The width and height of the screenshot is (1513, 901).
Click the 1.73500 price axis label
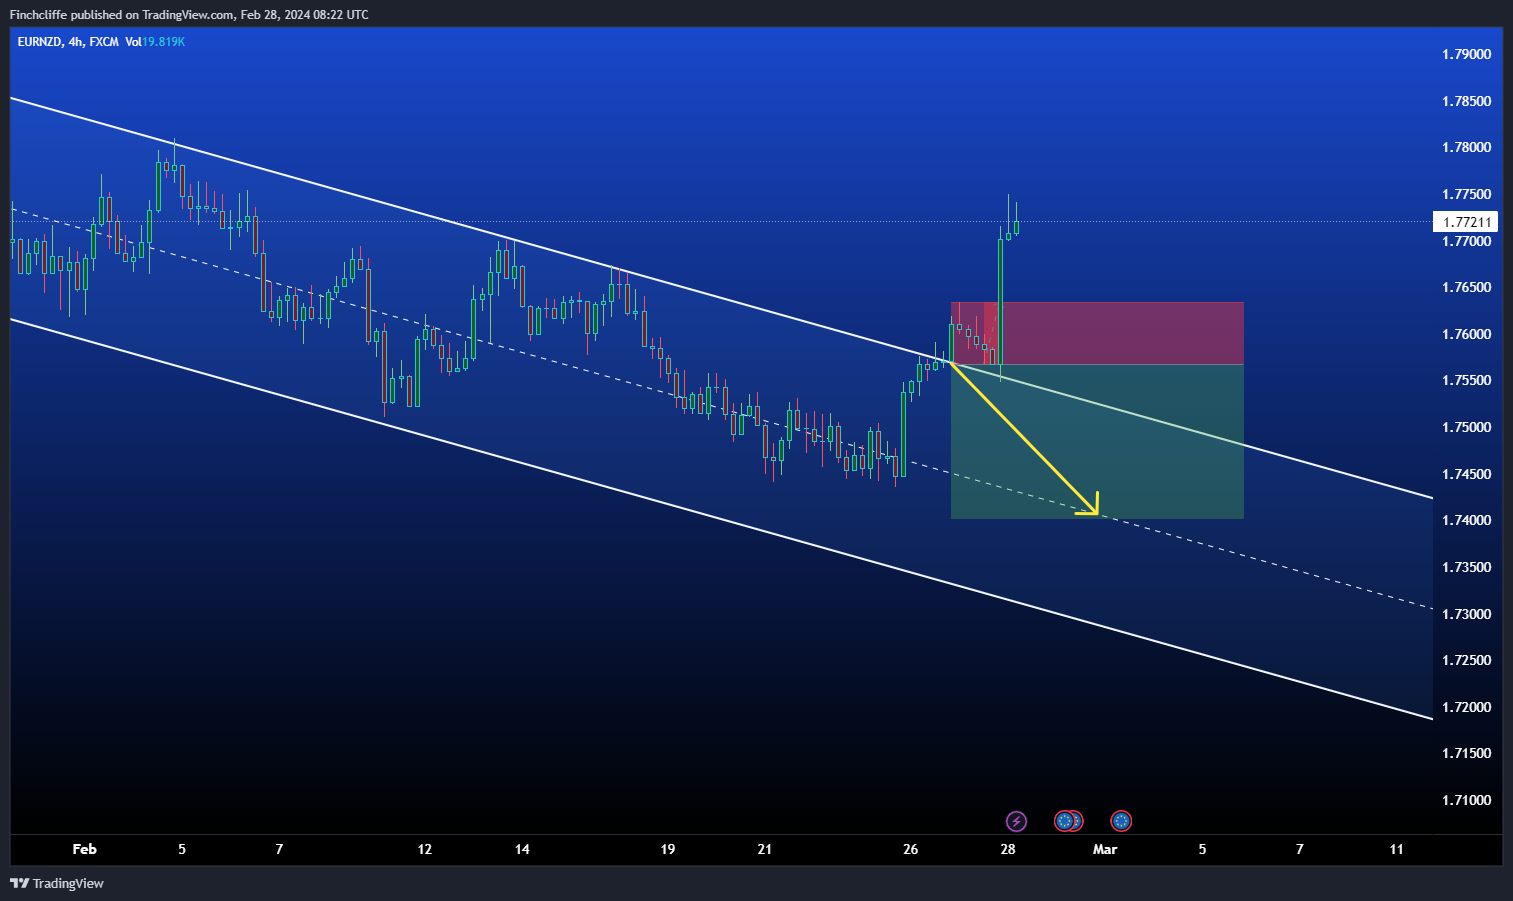click(1466, 567)
